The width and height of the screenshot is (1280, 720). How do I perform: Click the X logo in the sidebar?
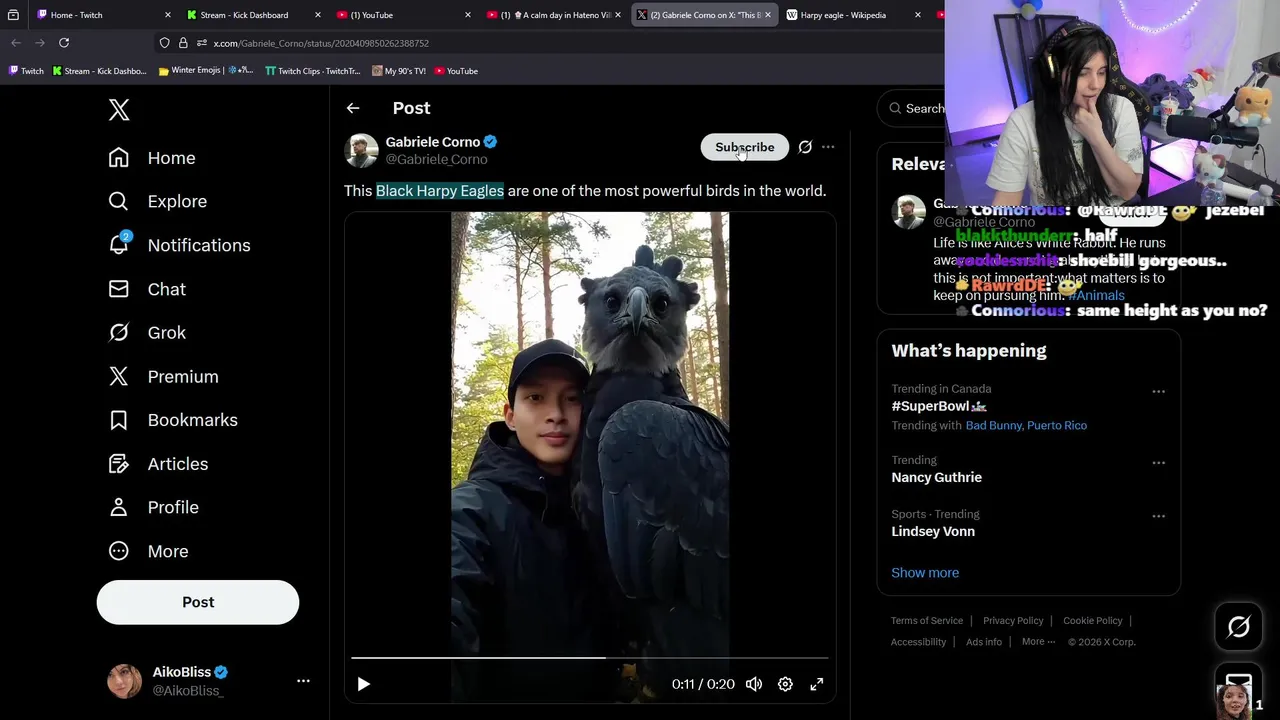[119, 110]
